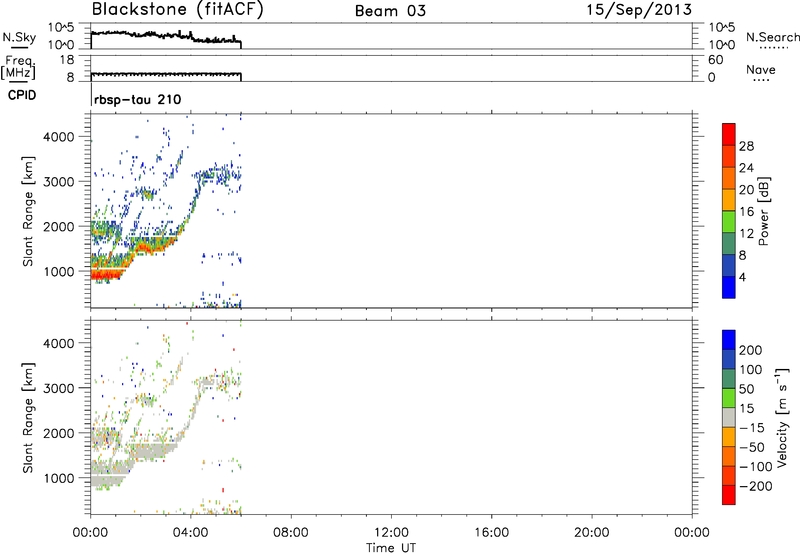Click the '16:00' time axis label
The height and width of the screenshot is (554, 800).
click(491, 533)
